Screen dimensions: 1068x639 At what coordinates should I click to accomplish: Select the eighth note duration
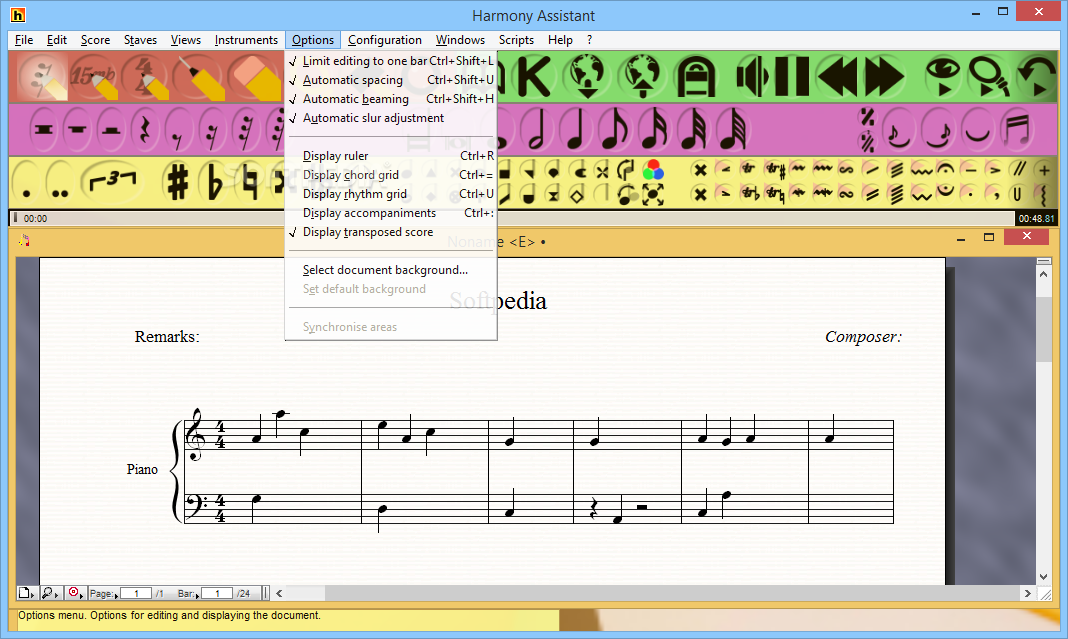[615, 129]
